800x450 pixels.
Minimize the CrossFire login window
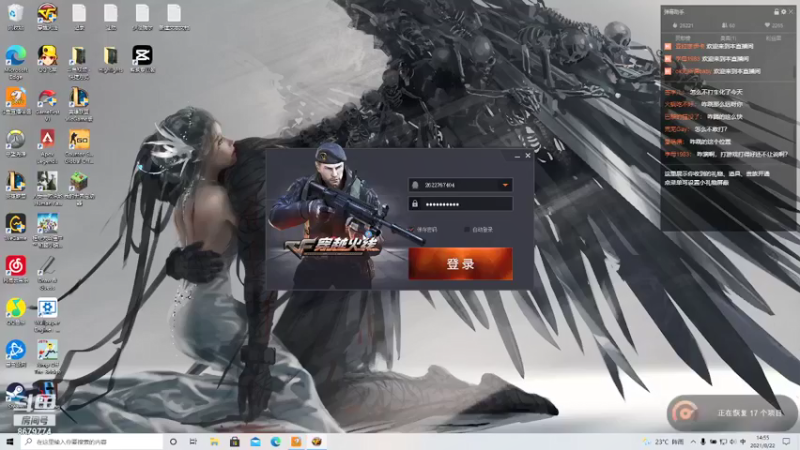pyautogui.click(x=517, y=156)
